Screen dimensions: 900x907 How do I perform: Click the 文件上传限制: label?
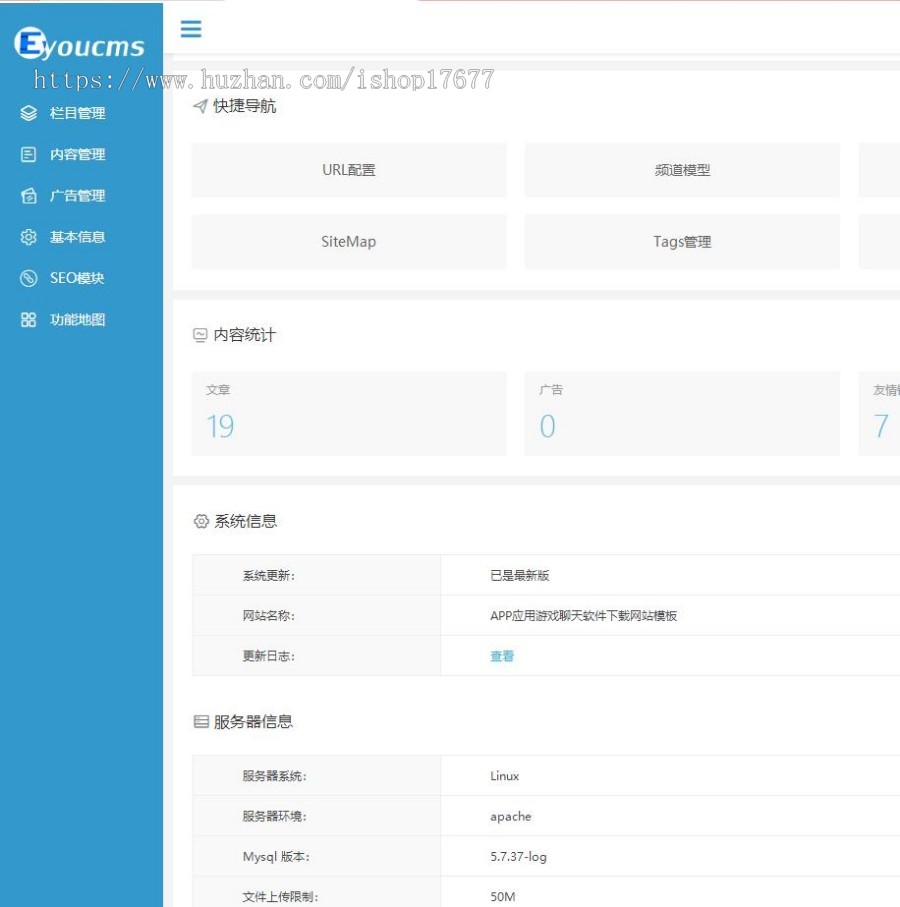280,897
